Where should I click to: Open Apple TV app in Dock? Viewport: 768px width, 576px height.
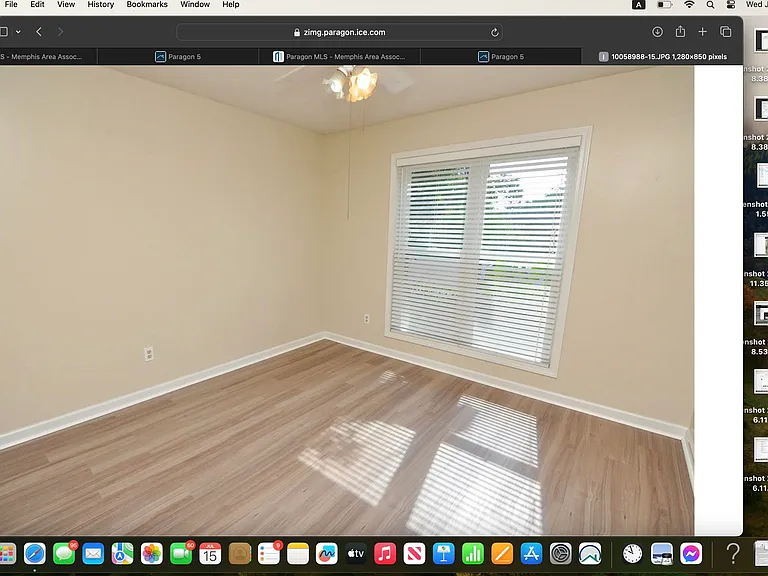356,554
